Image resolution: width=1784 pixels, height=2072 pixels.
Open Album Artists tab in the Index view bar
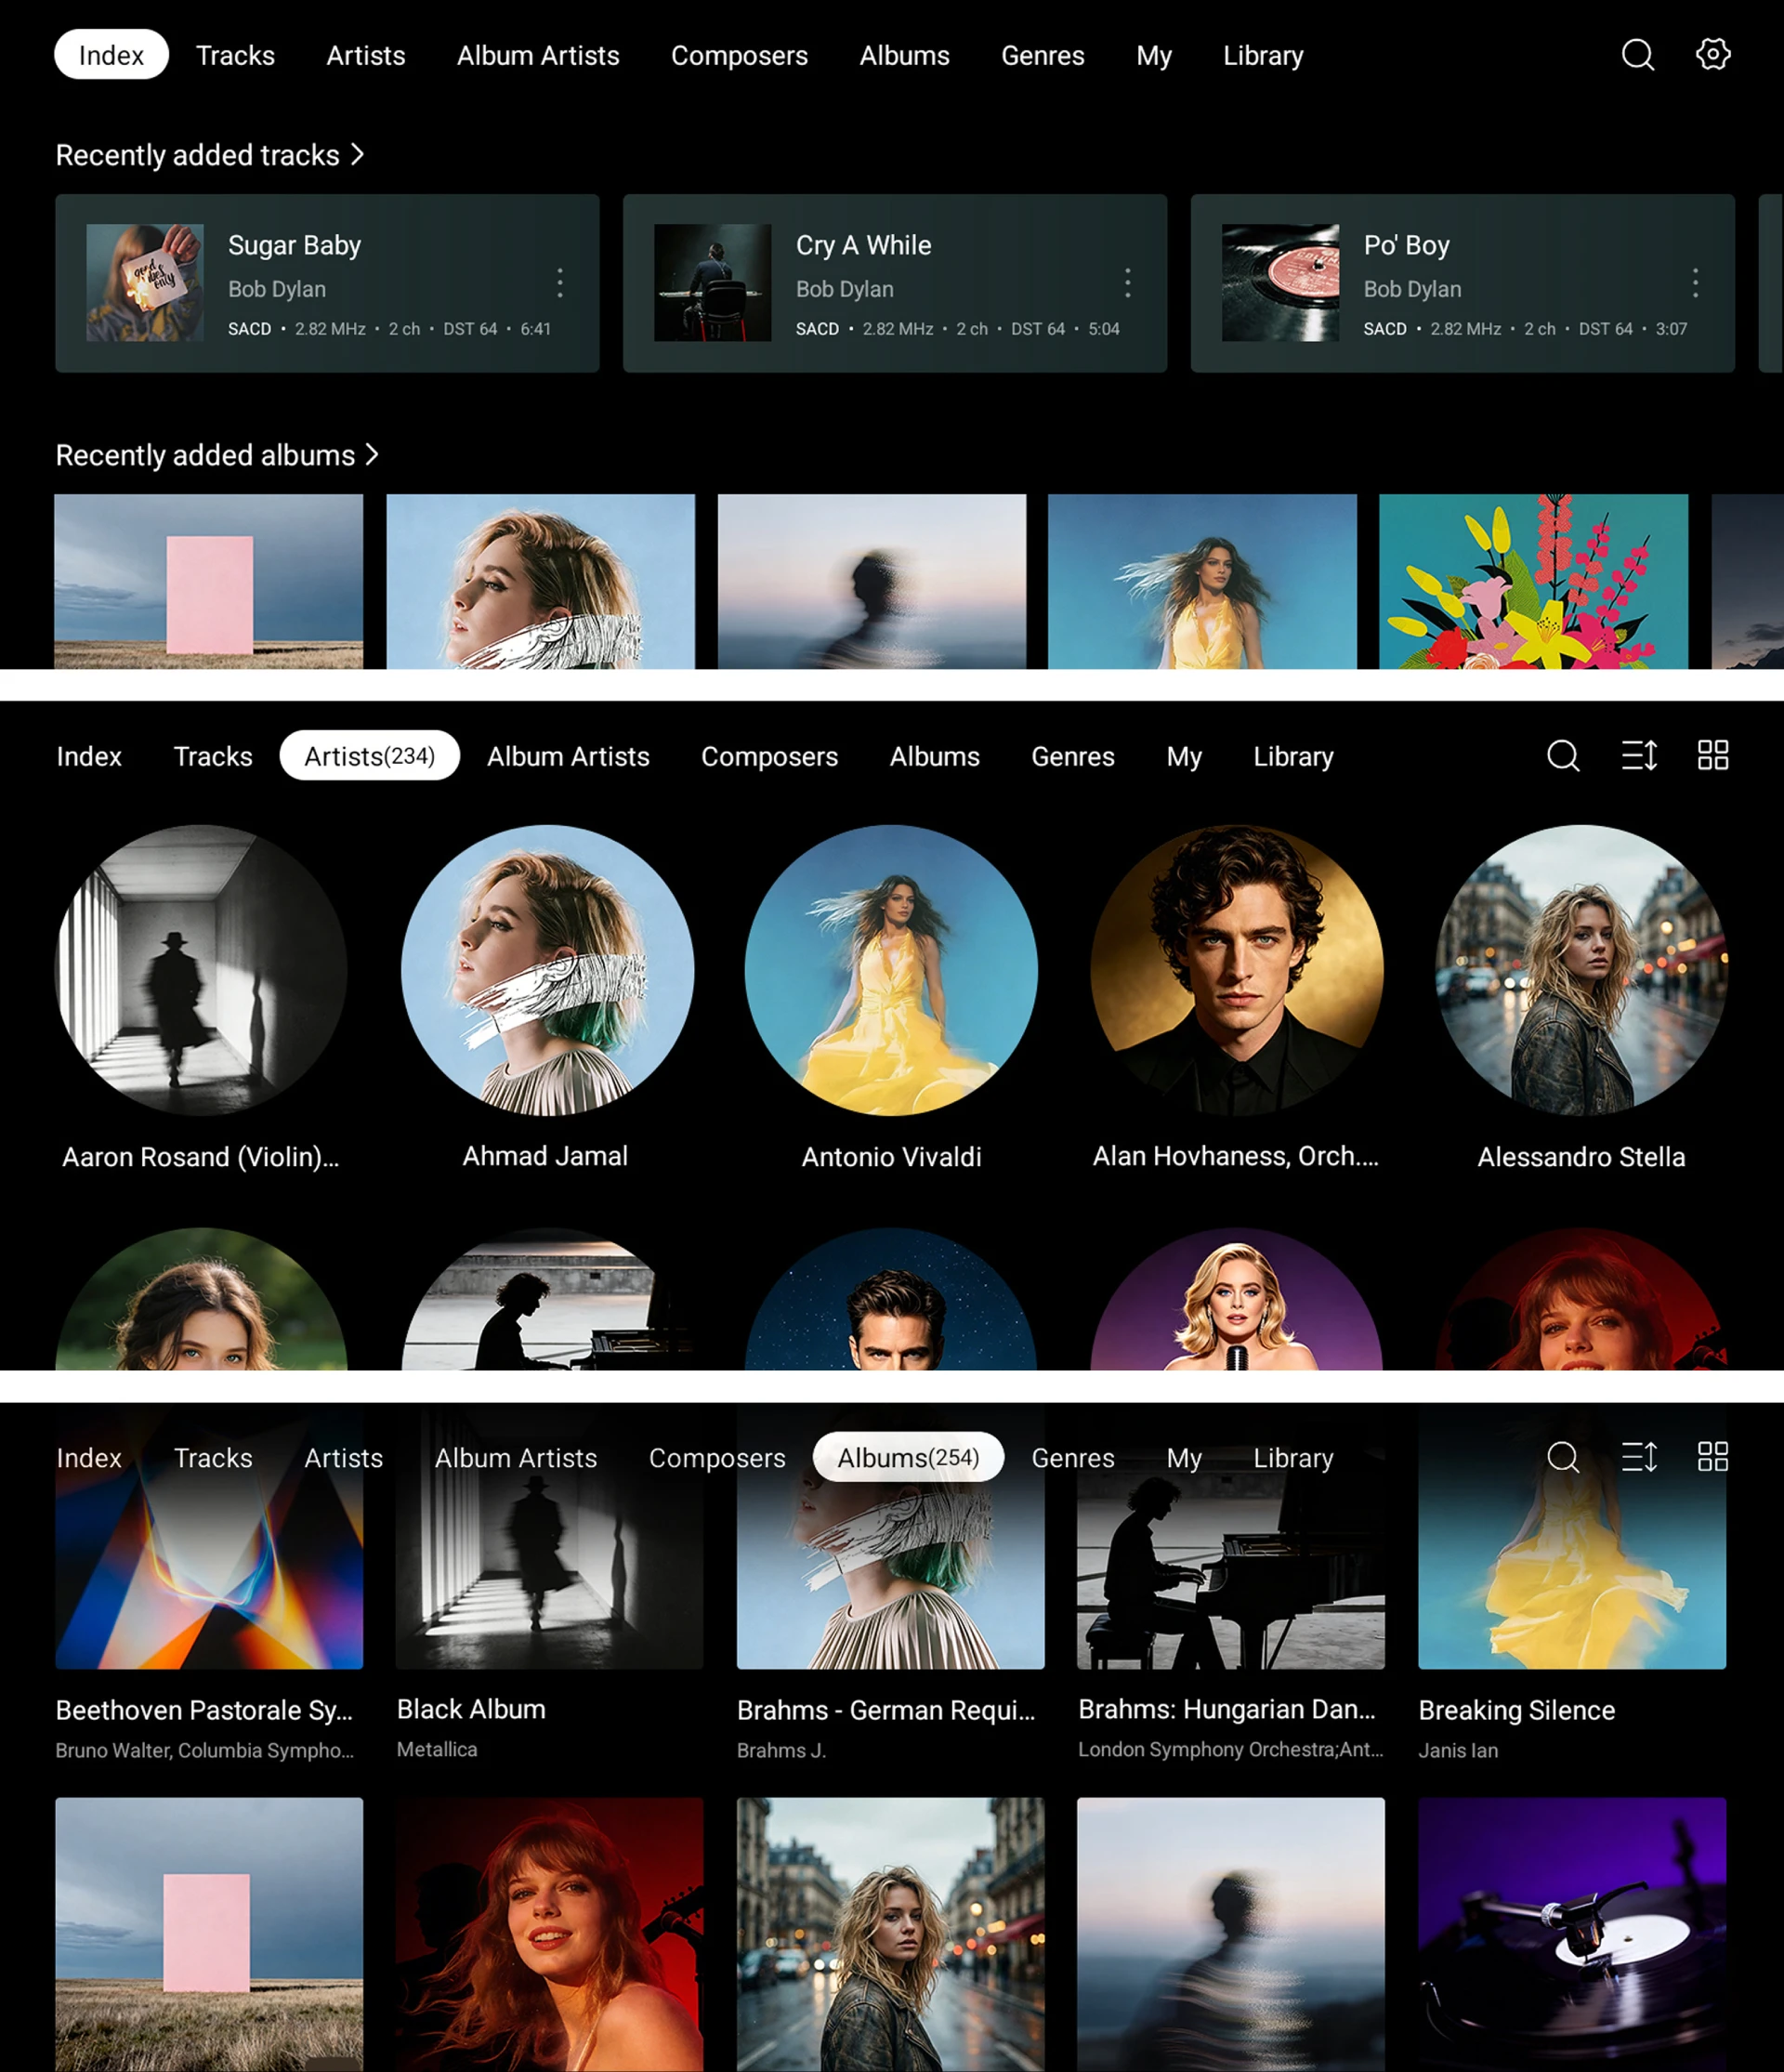[538, 55]
